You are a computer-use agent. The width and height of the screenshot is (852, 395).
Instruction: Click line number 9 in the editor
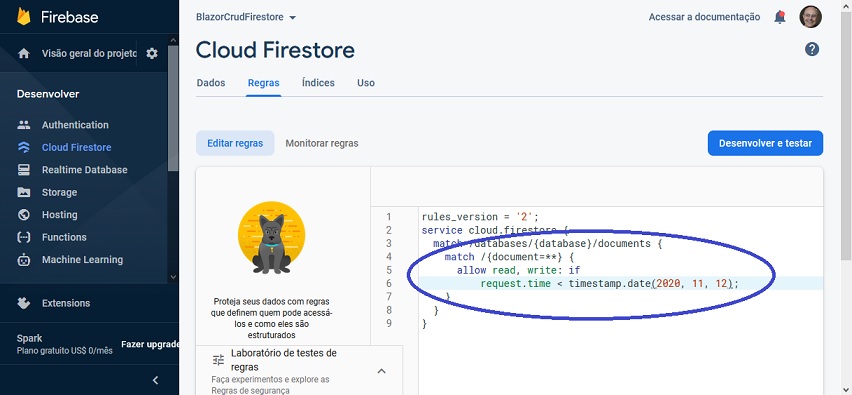click(x=389, y=323)
